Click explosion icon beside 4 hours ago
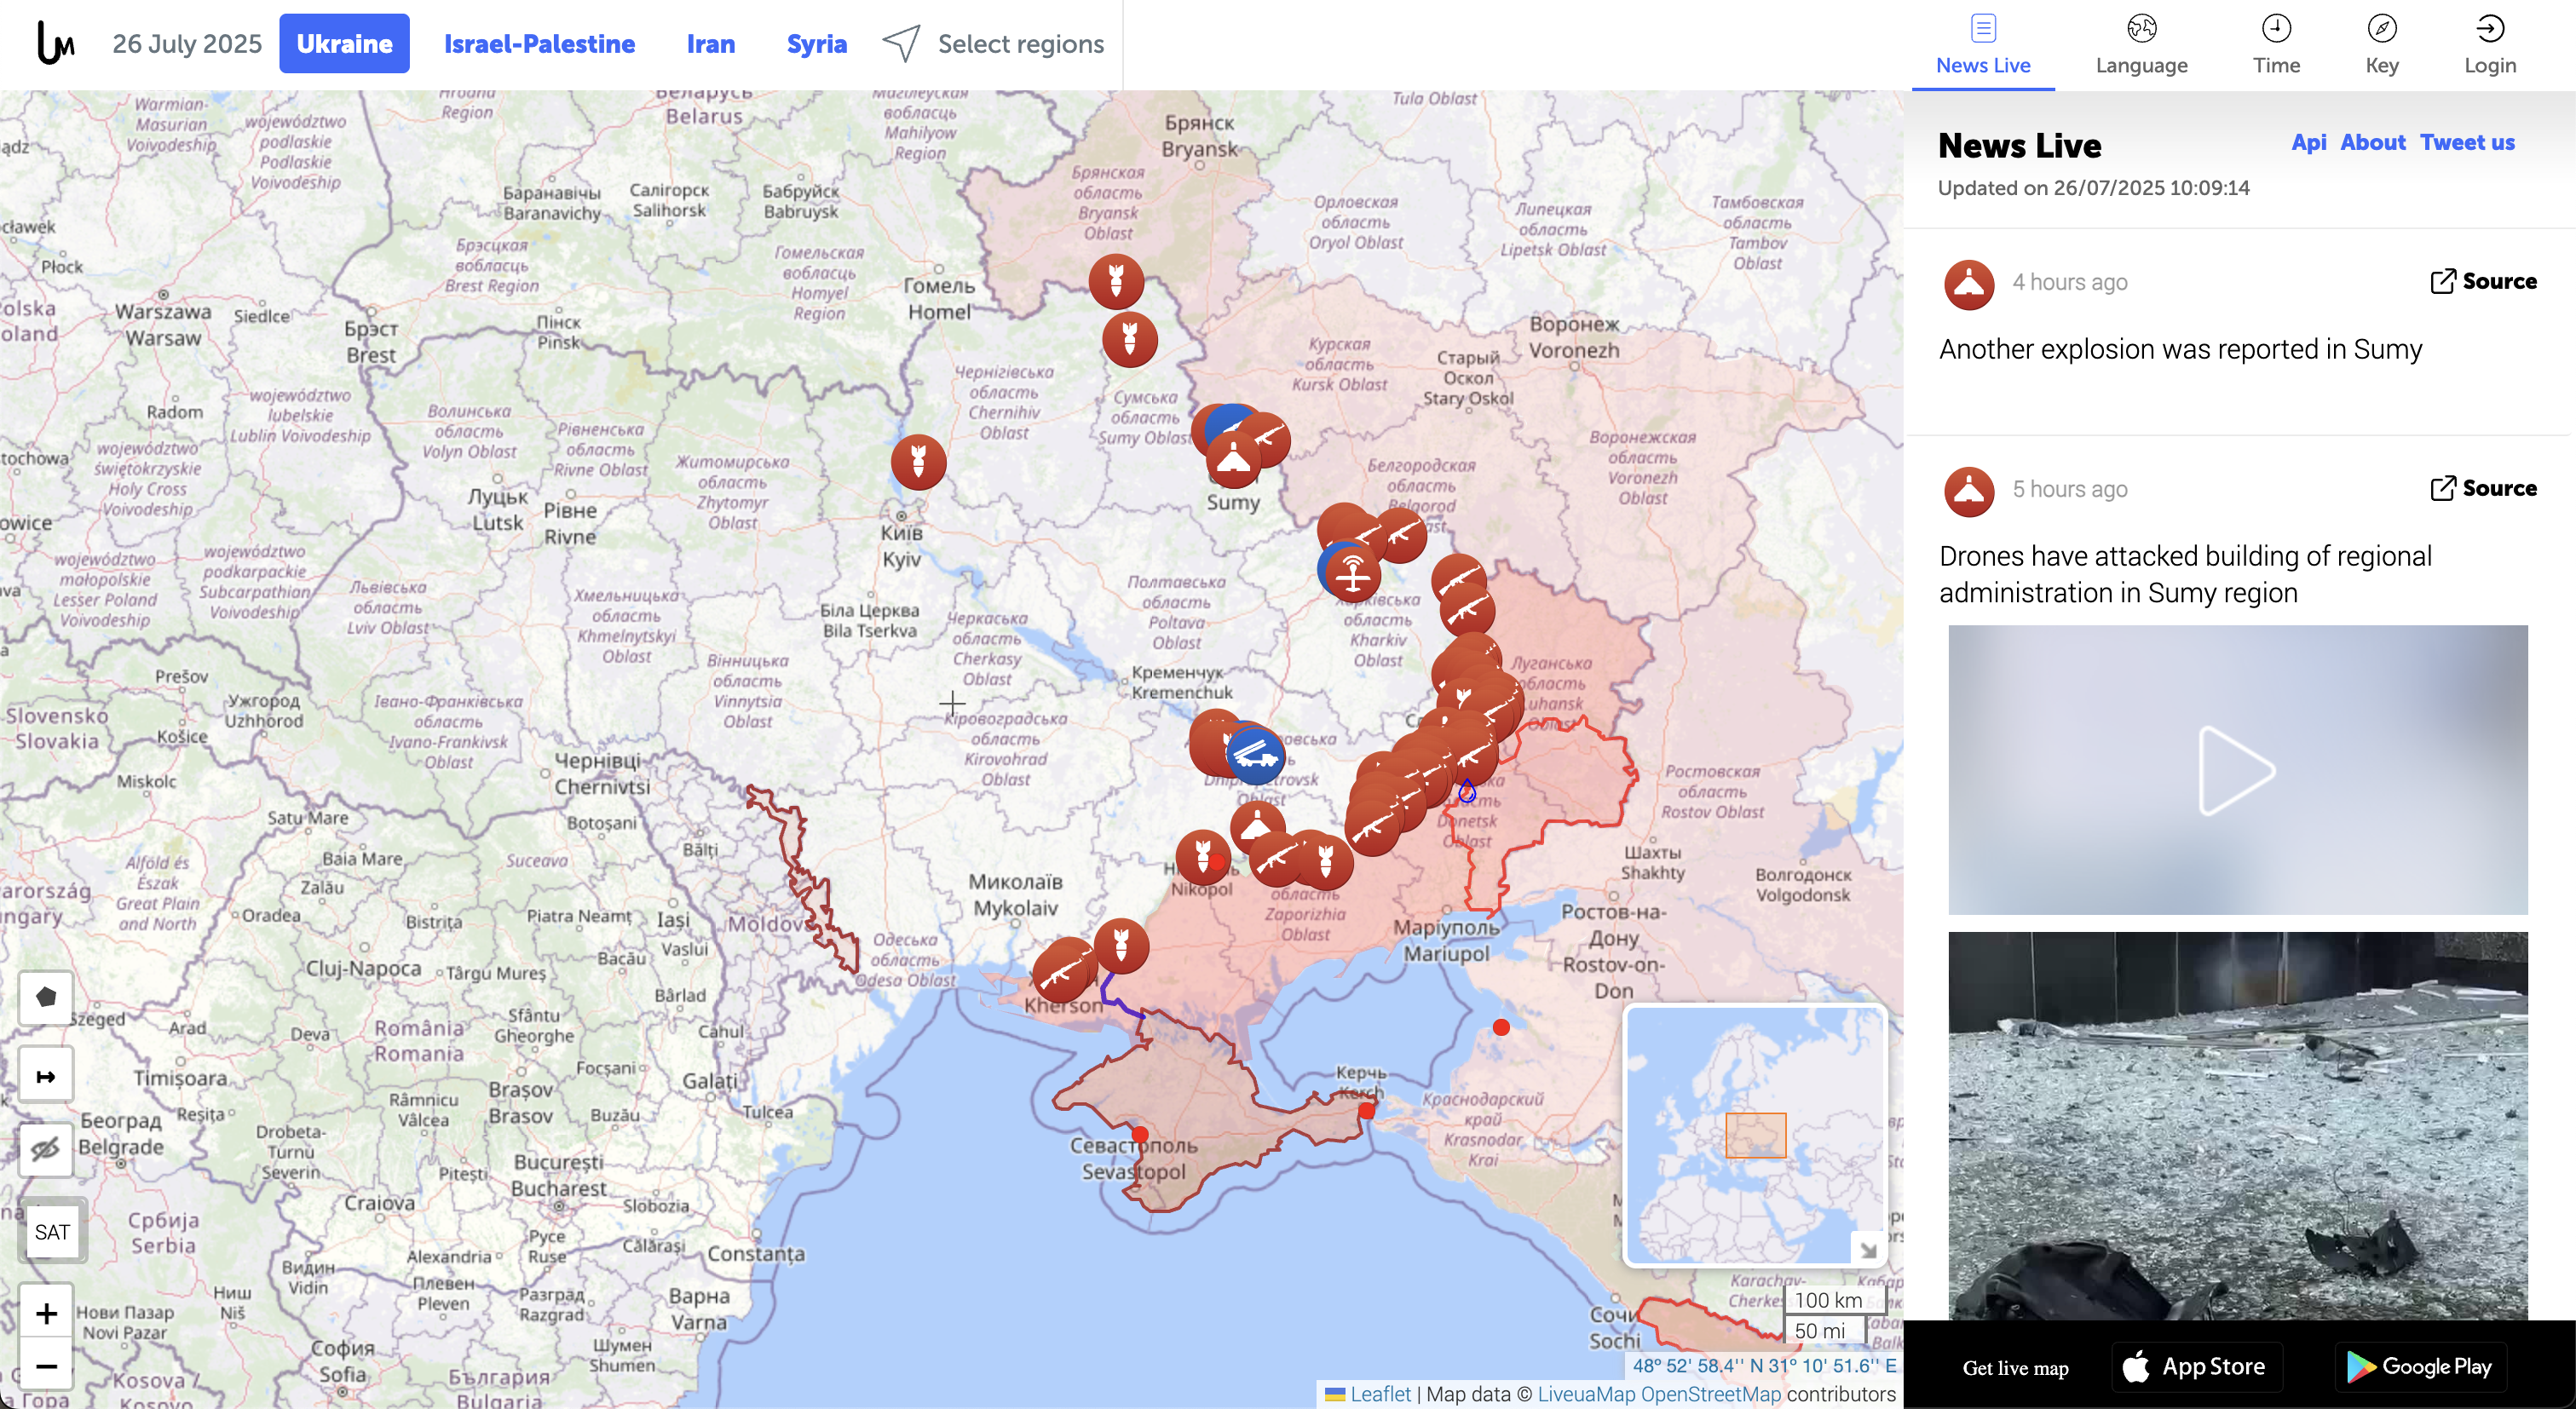This screenshot has height=1409, width=2576. (1969, 285)
